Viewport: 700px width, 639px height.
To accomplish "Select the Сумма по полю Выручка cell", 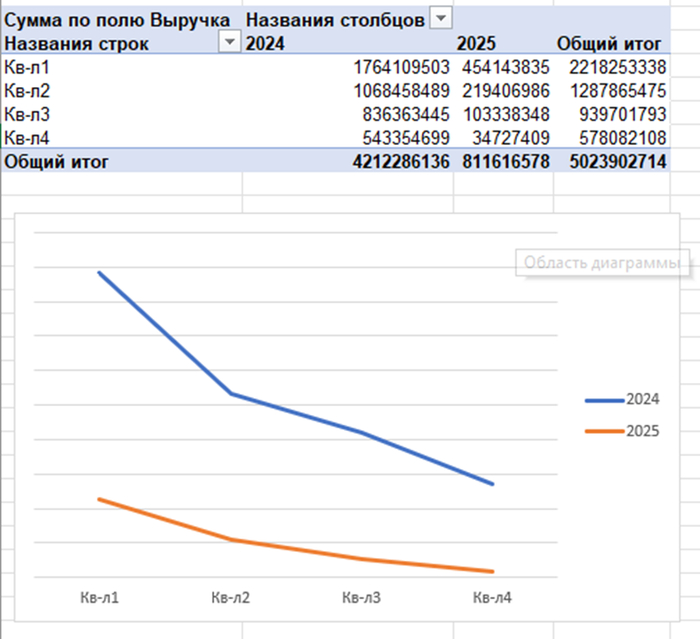I will click(x=120, y=19).
